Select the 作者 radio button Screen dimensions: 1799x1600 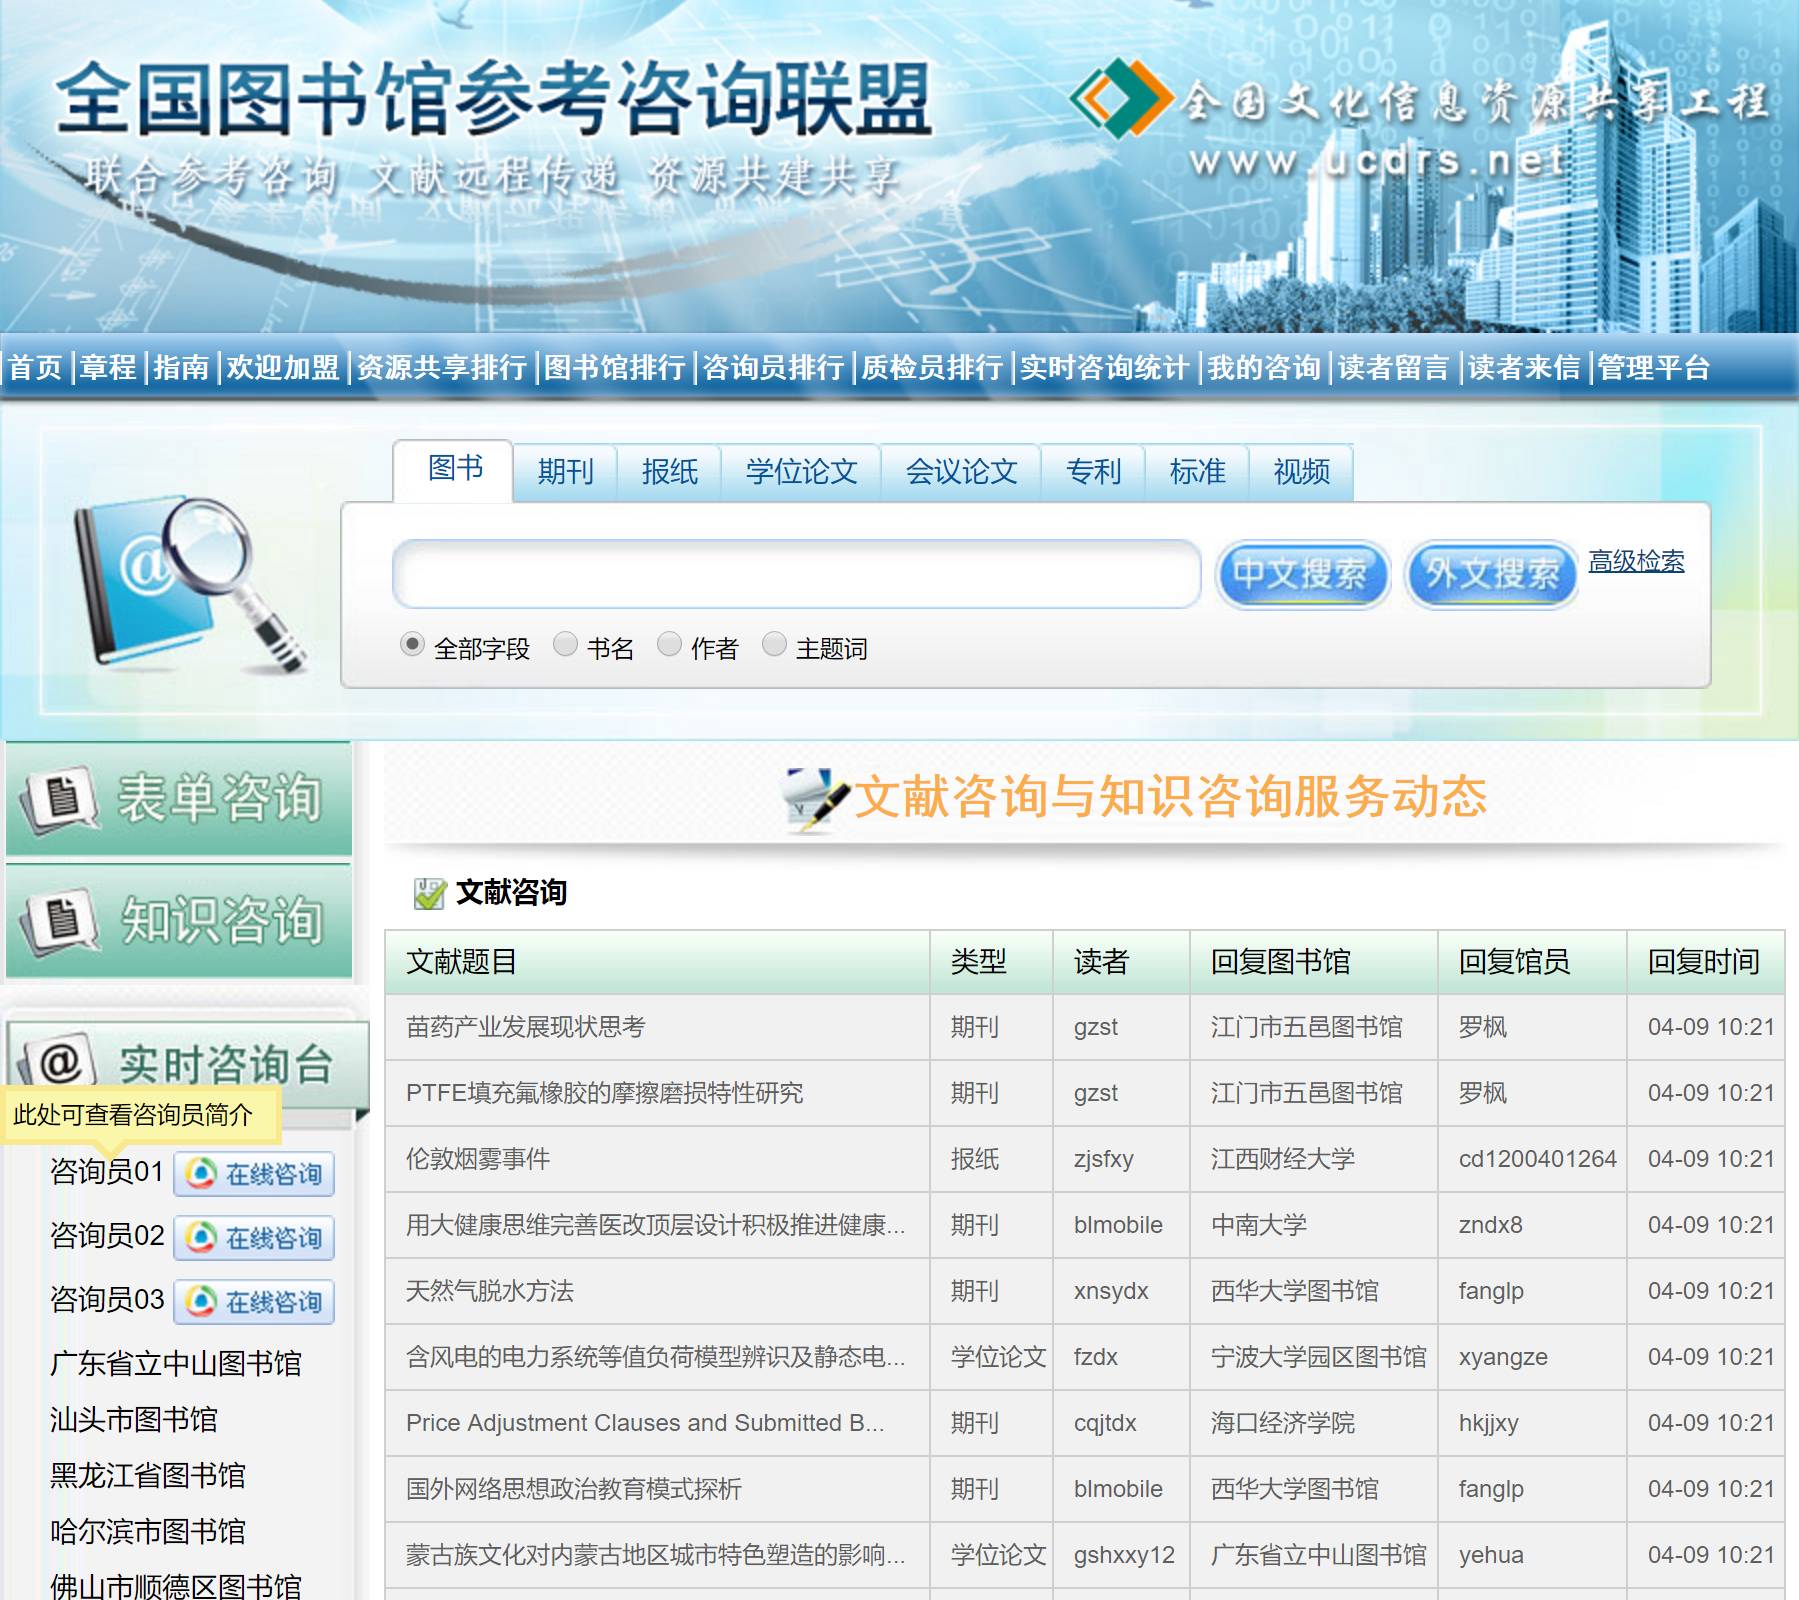669,645
